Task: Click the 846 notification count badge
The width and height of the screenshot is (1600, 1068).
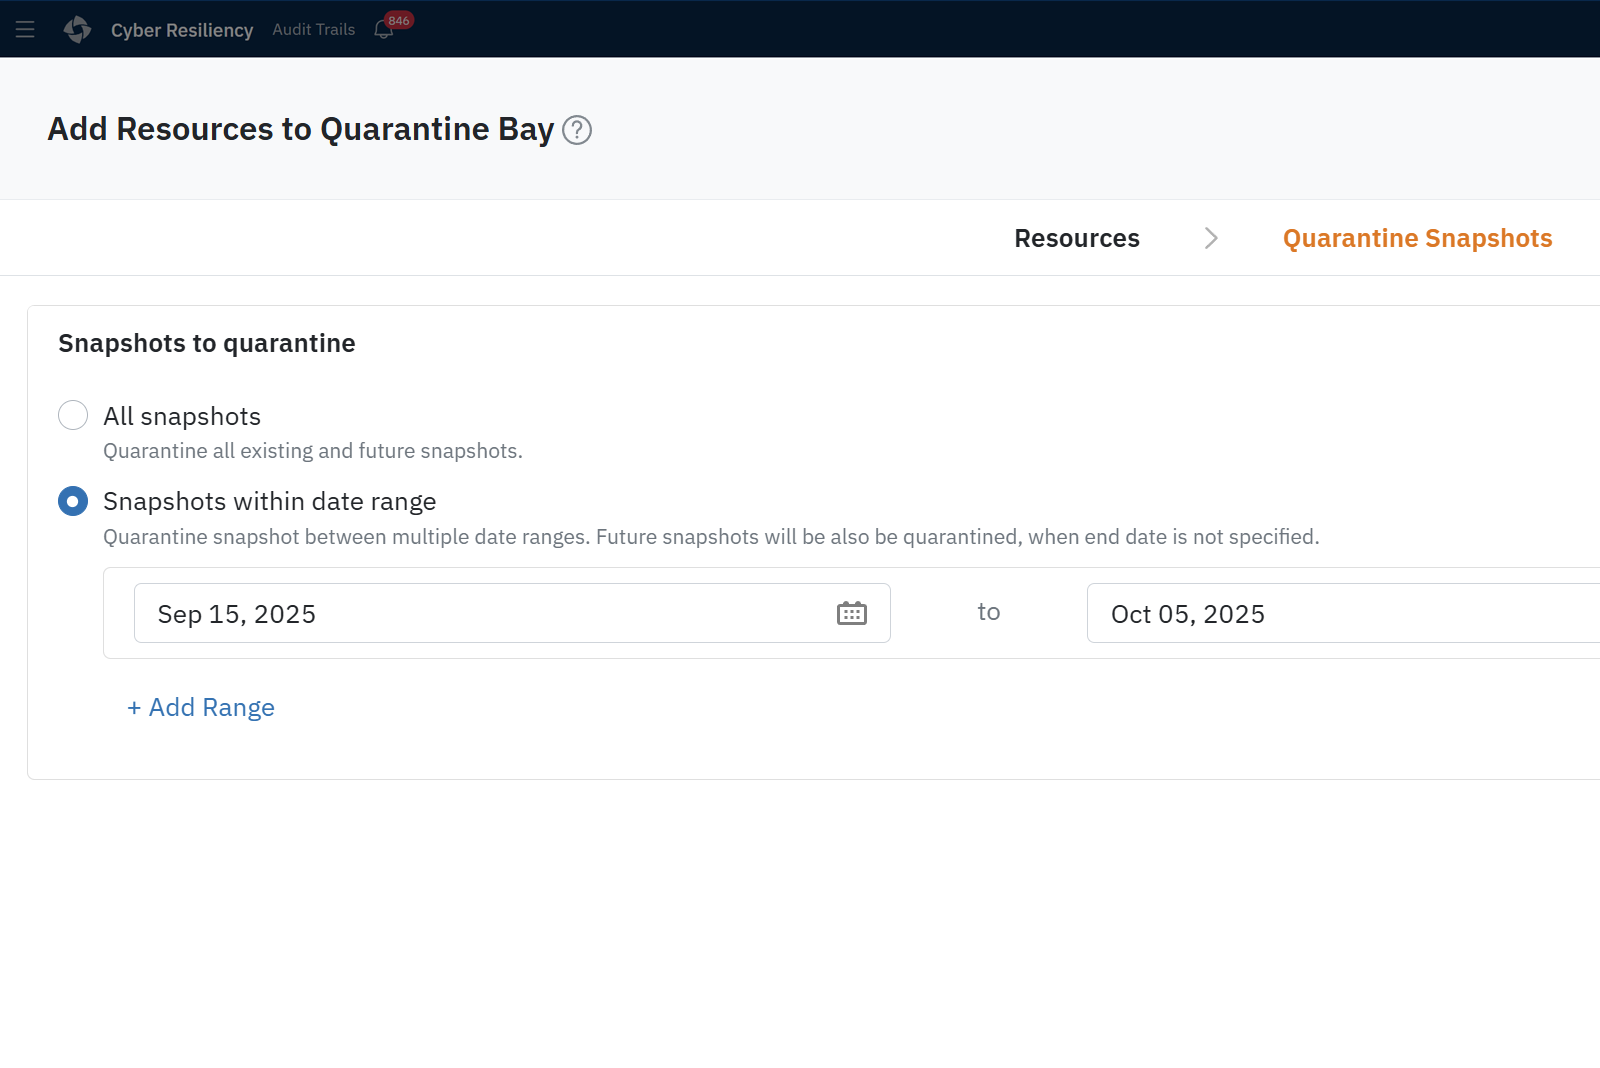Action: point(399,21)
